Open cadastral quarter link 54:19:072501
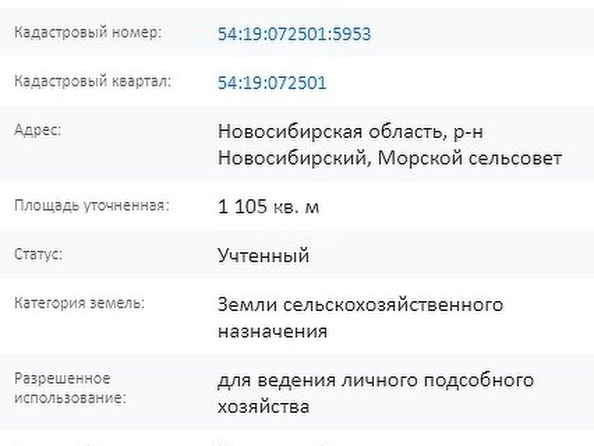594x446 pixels. (x=272, y=83)
